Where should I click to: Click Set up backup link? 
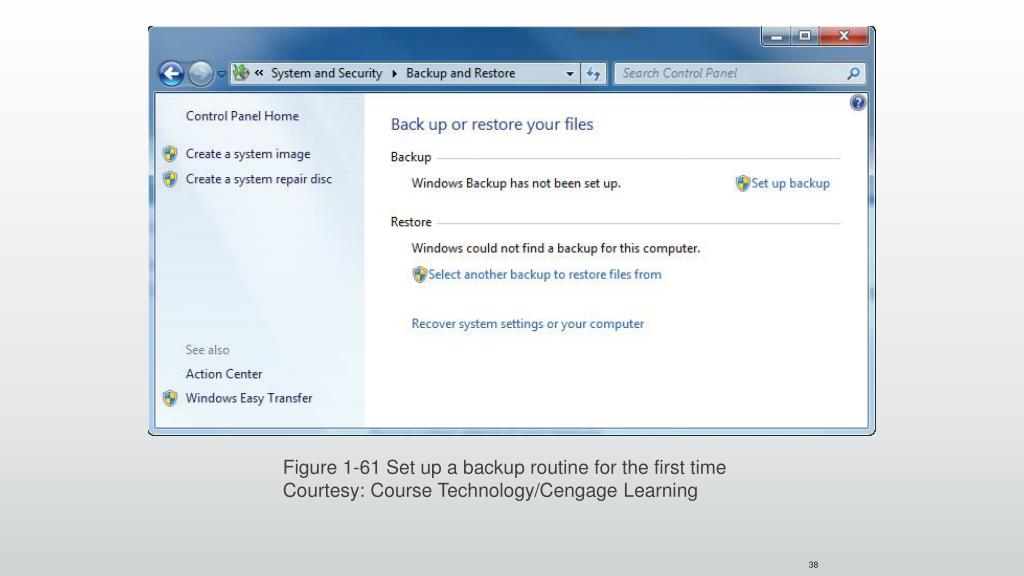(790, 184)
